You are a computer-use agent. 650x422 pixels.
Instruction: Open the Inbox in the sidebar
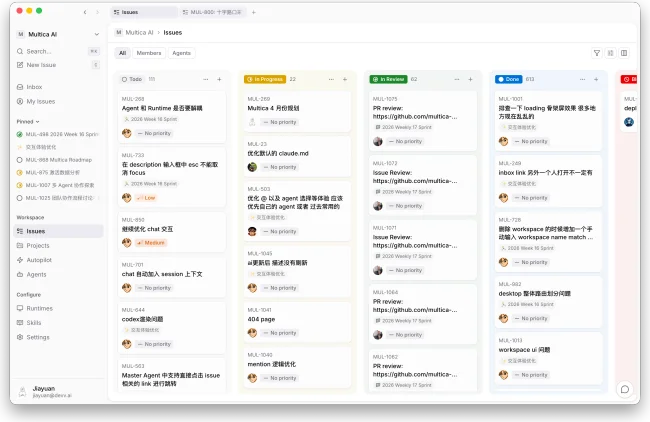[x=34, y=87]
